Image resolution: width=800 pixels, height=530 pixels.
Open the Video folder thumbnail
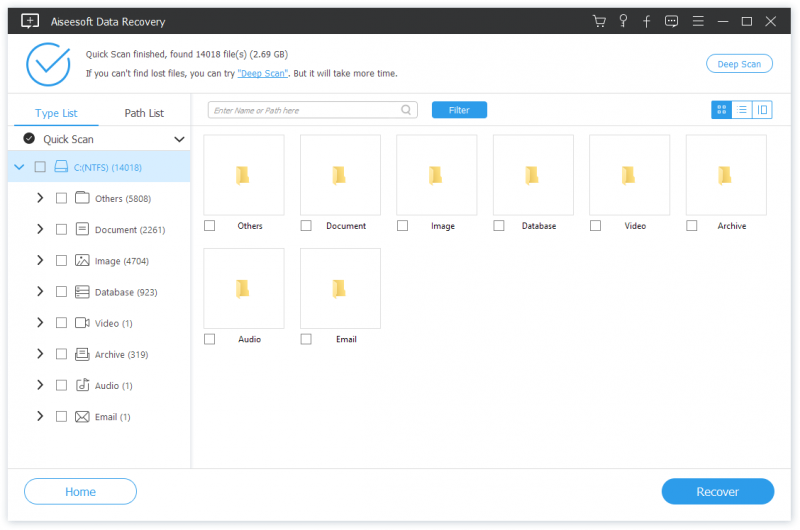point(630,175)
